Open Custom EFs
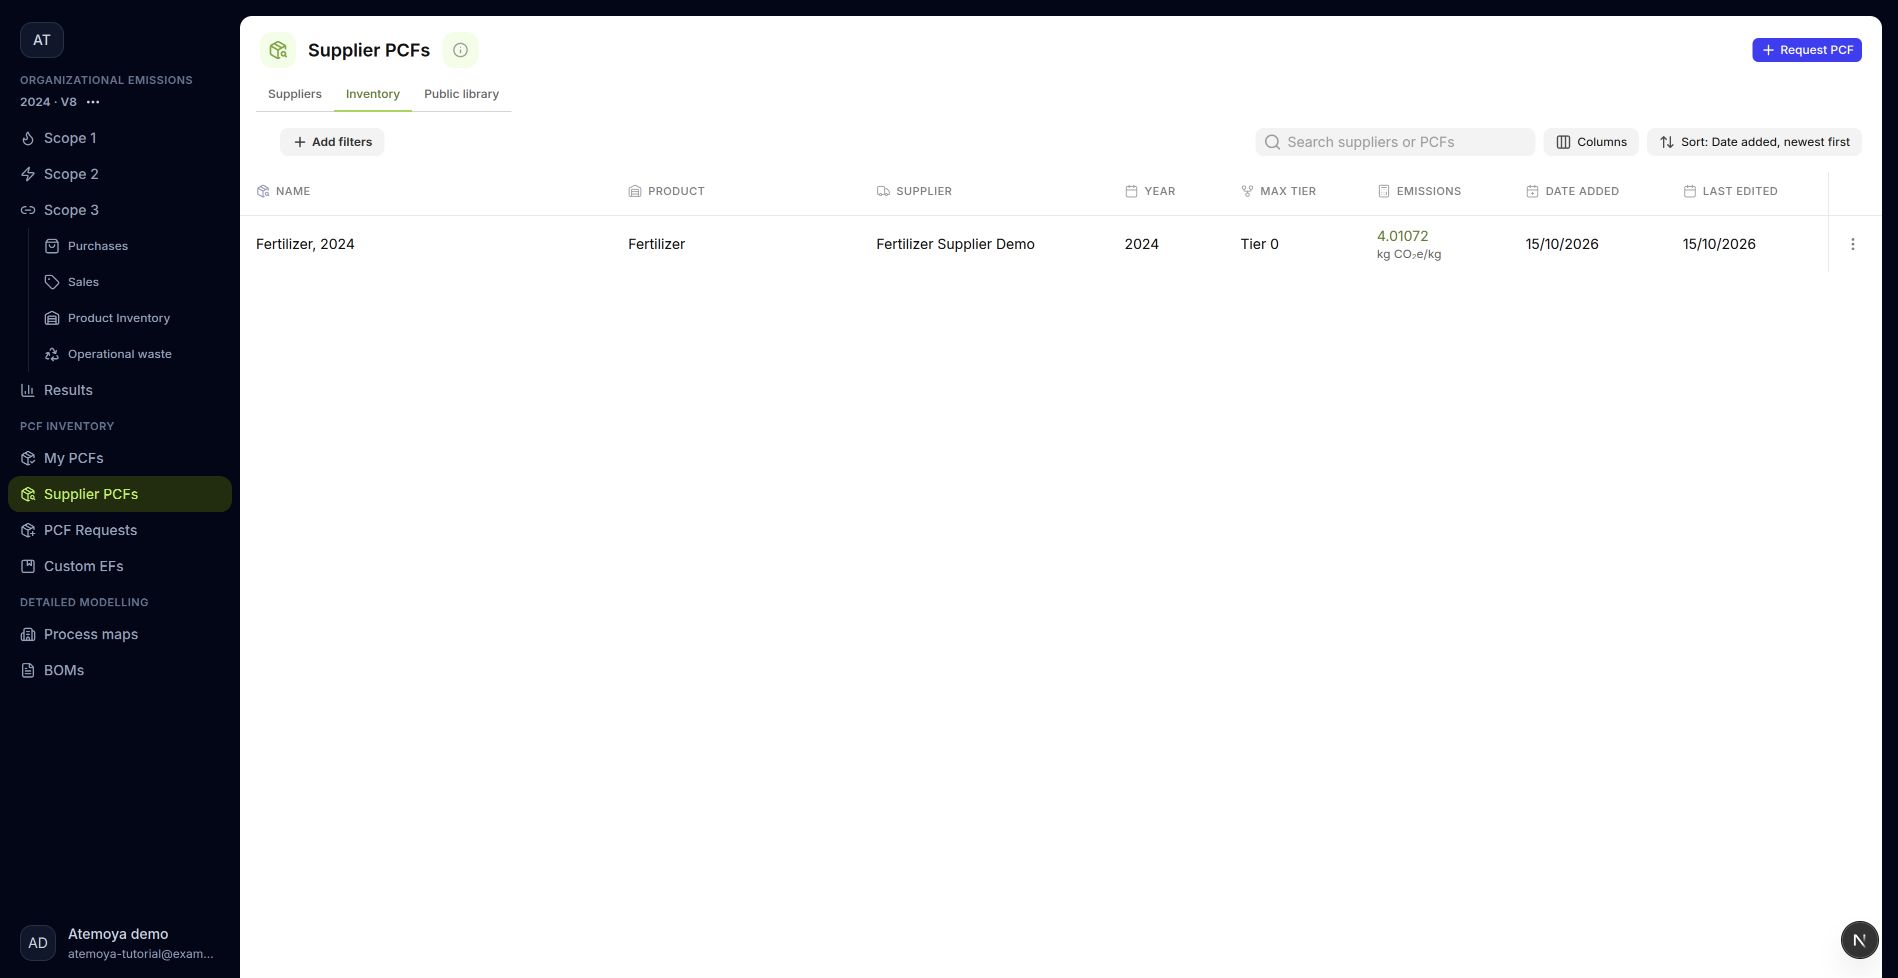This screenshot has height=978, width=1898. 120,566
